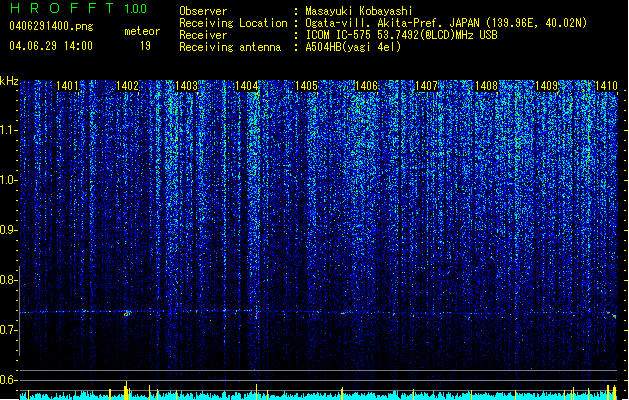Click the 1.1 frequency axis label

8,130
